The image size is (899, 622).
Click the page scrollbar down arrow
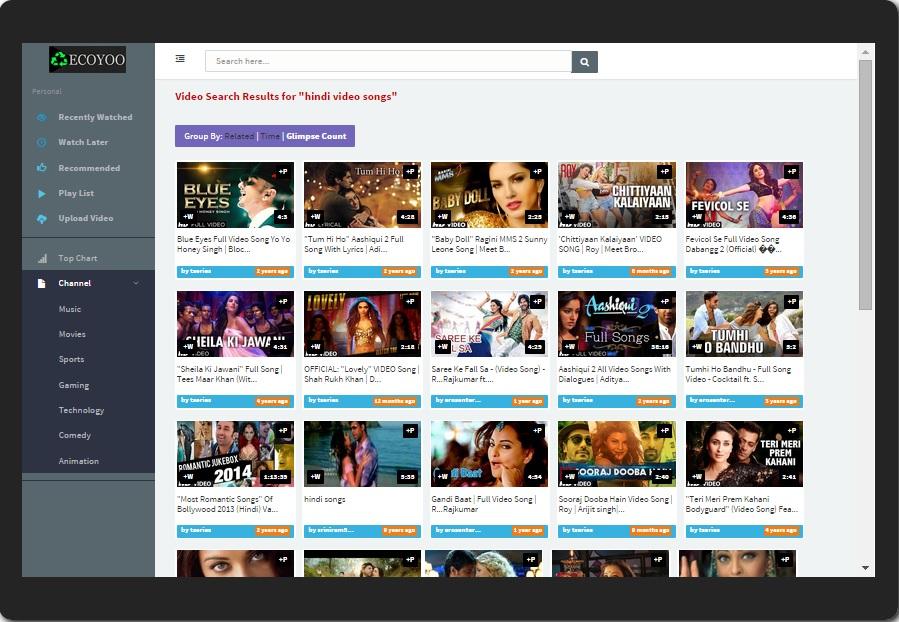(x=865, y=568)
